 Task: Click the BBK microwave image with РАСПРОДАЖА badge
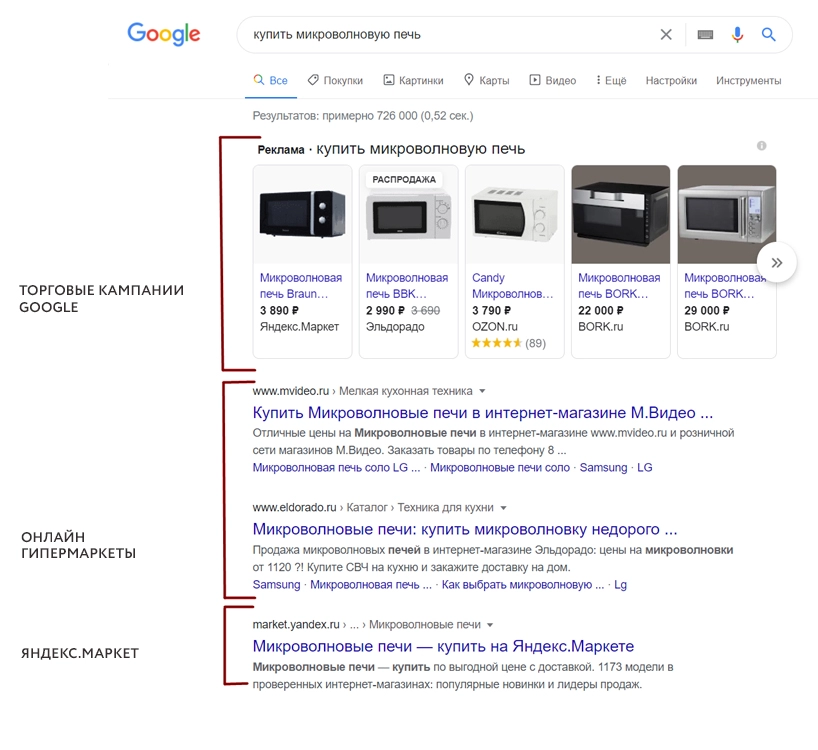pyautogui.click(x=408, y=214)
